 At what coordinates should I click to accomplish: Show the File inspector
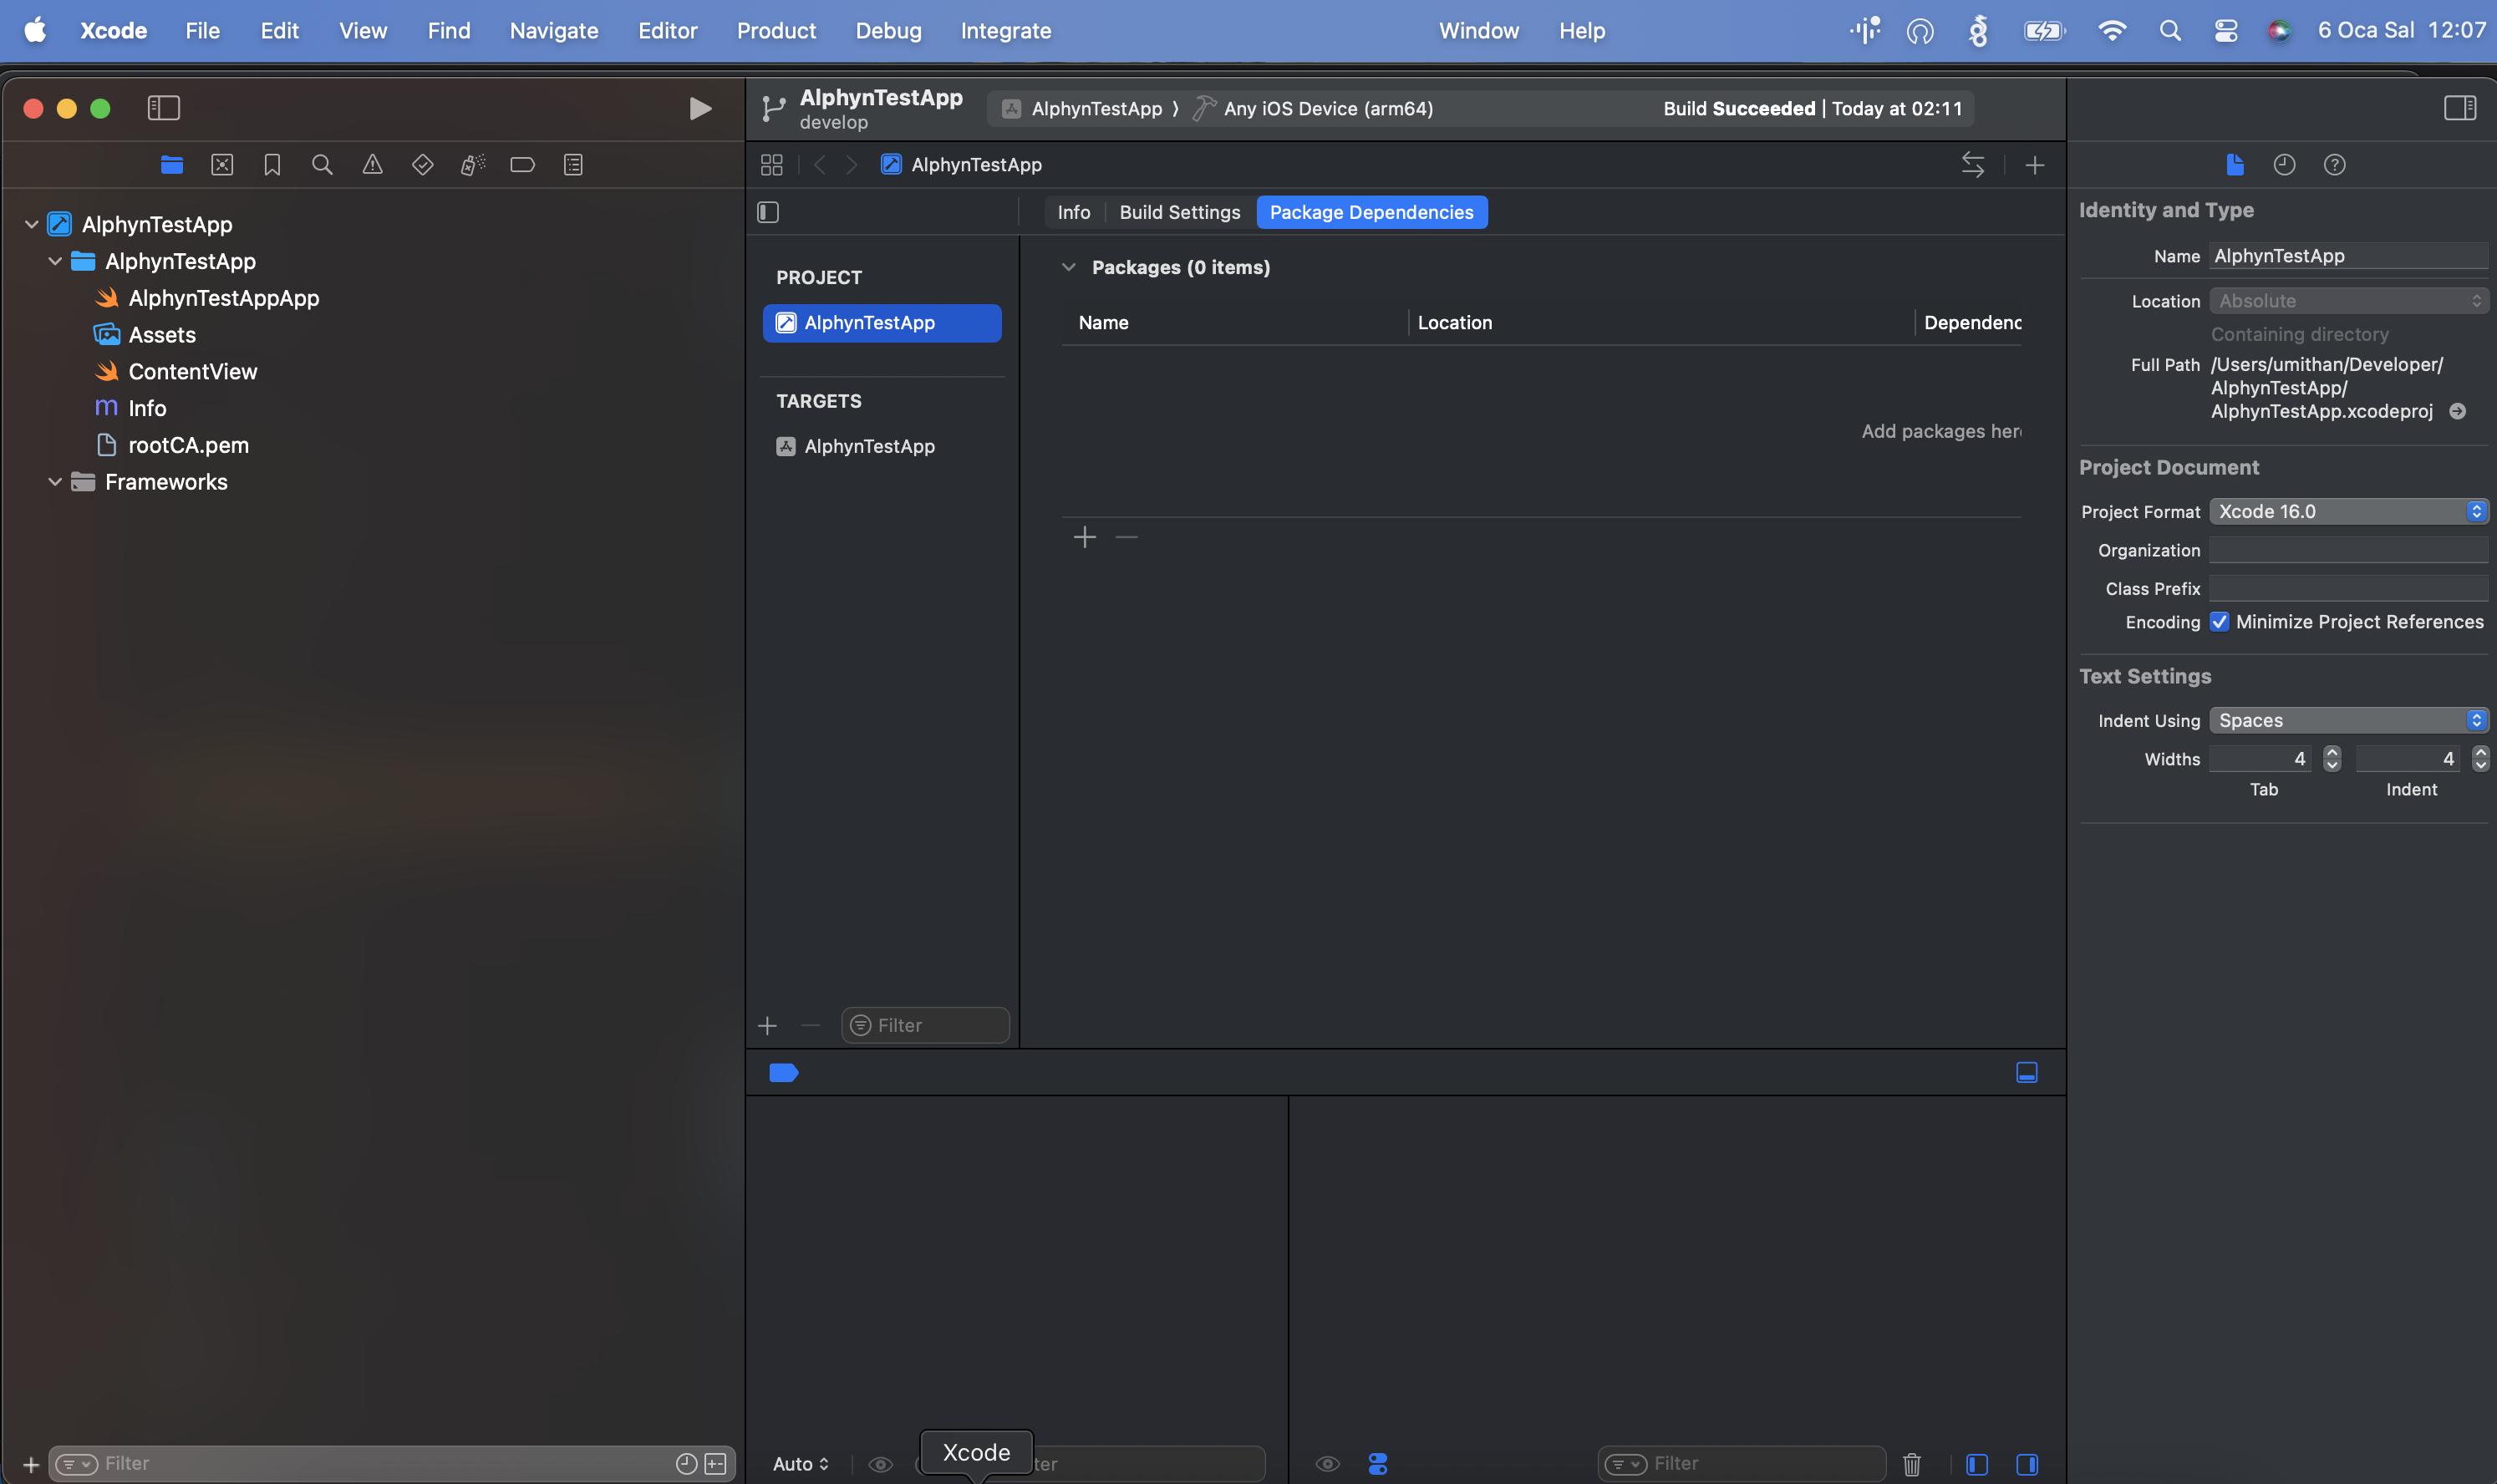(2235, 165)
